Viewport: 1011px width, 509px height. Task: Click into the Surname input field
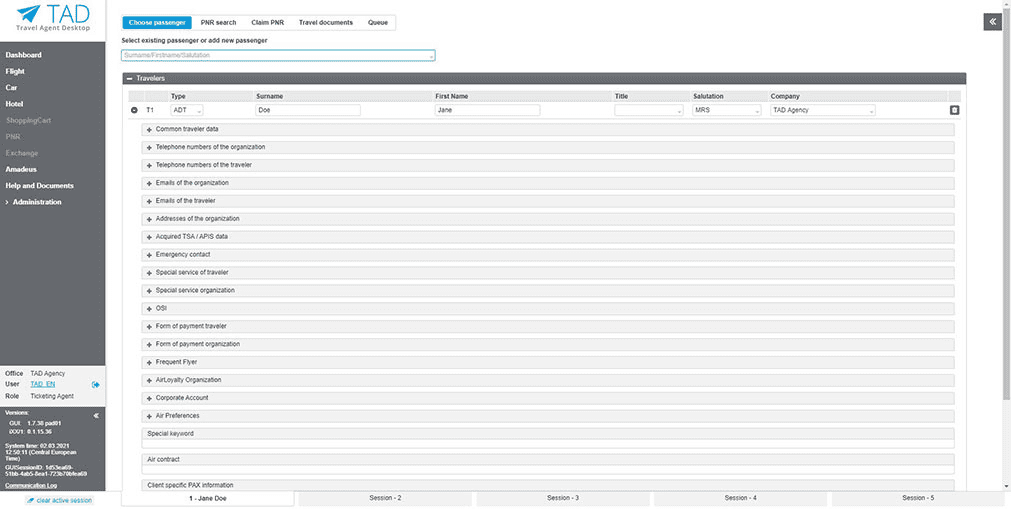(307, 110)
